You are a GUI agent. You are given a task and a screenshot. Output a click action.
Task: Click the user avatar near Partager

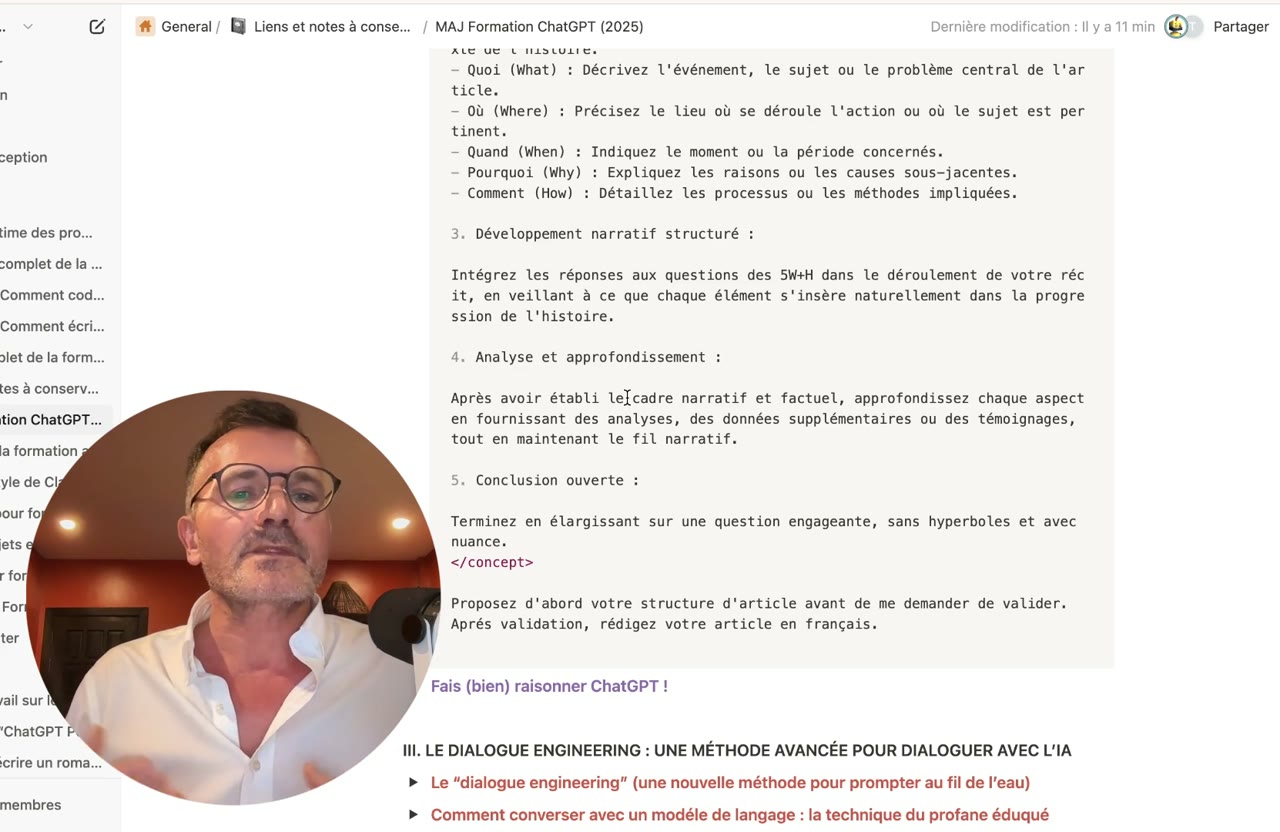tap(1176, 27)
